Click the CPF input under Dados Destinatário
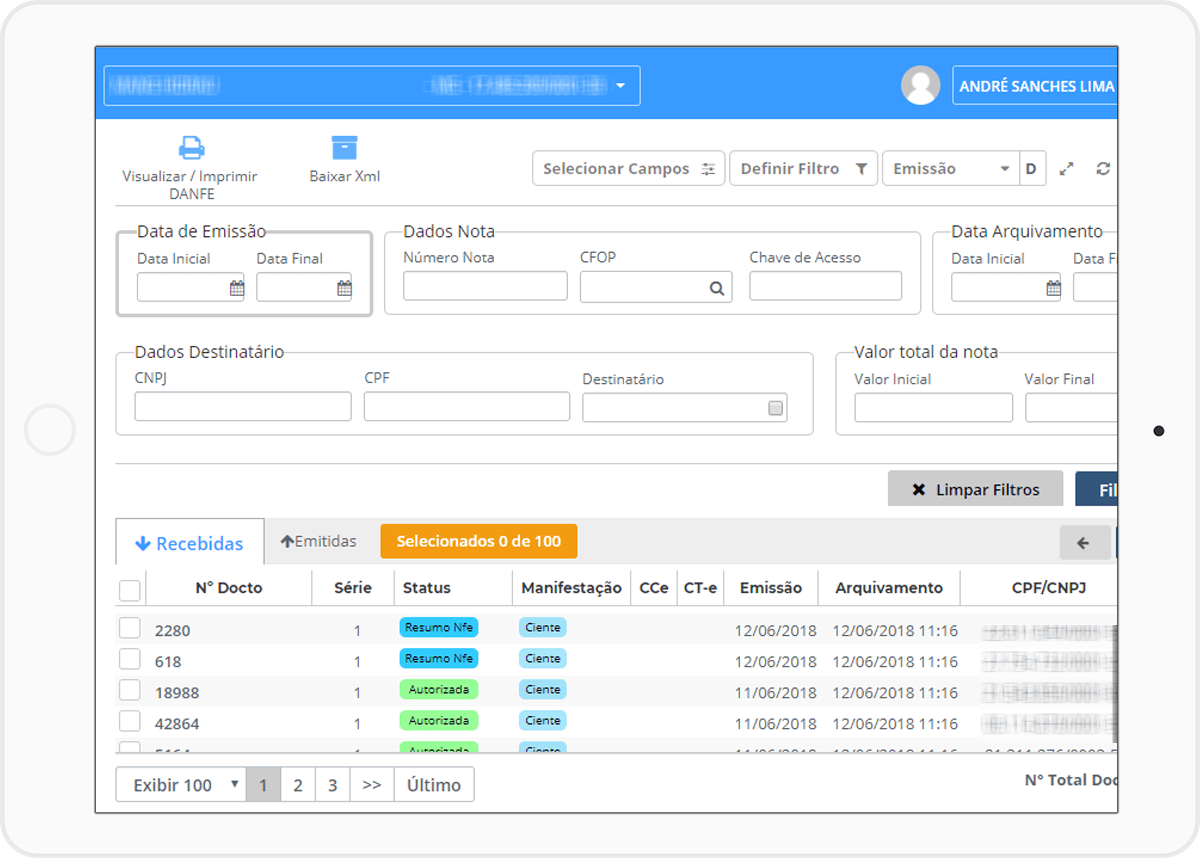Screen dimensions: 1200x858 (x=467, y=407)
